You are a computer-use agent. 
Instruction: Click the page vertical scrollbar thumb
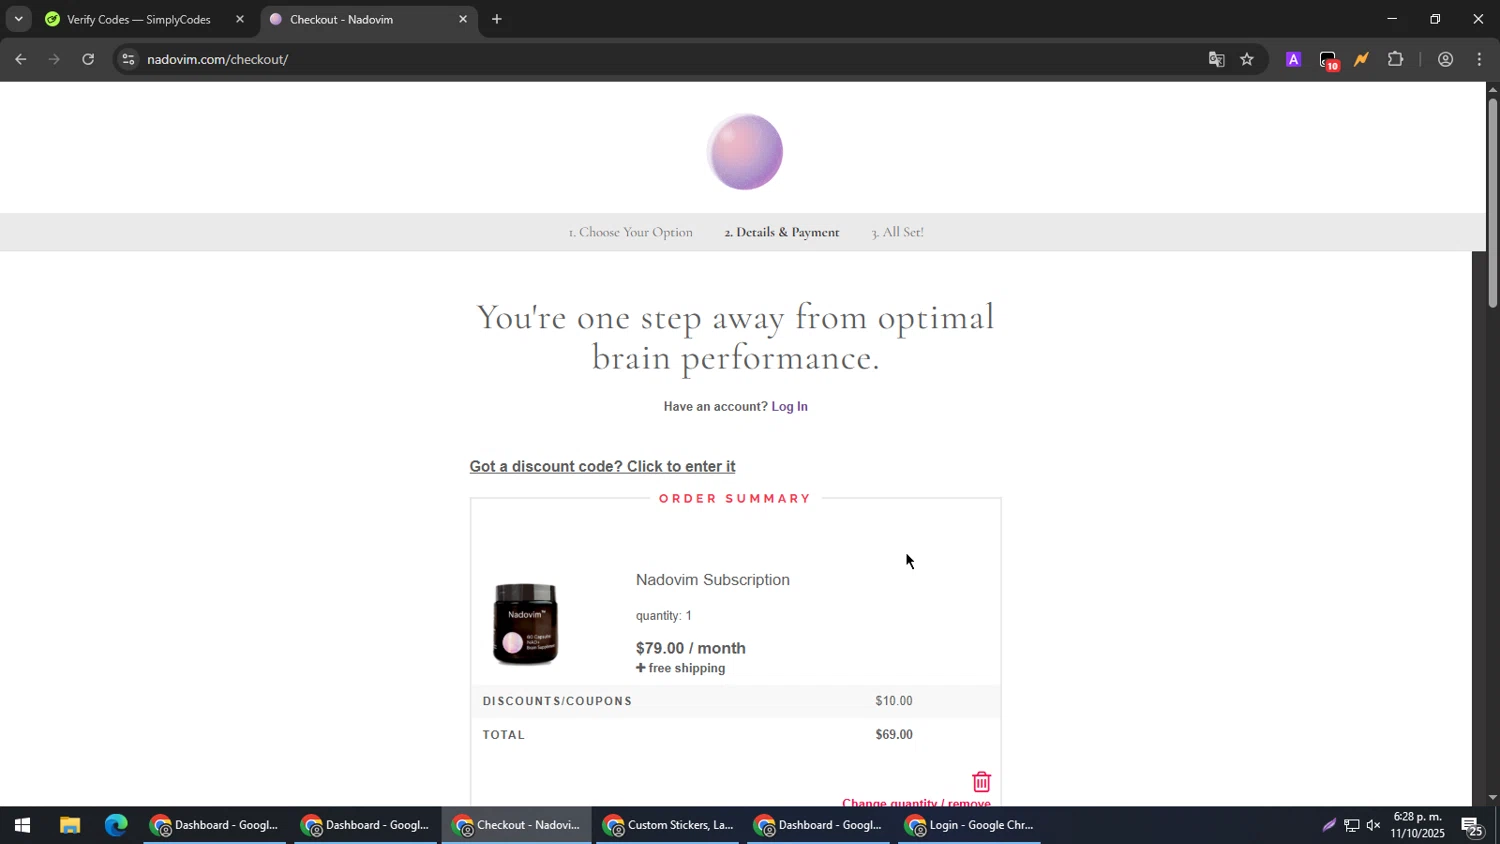[1492, 203]
